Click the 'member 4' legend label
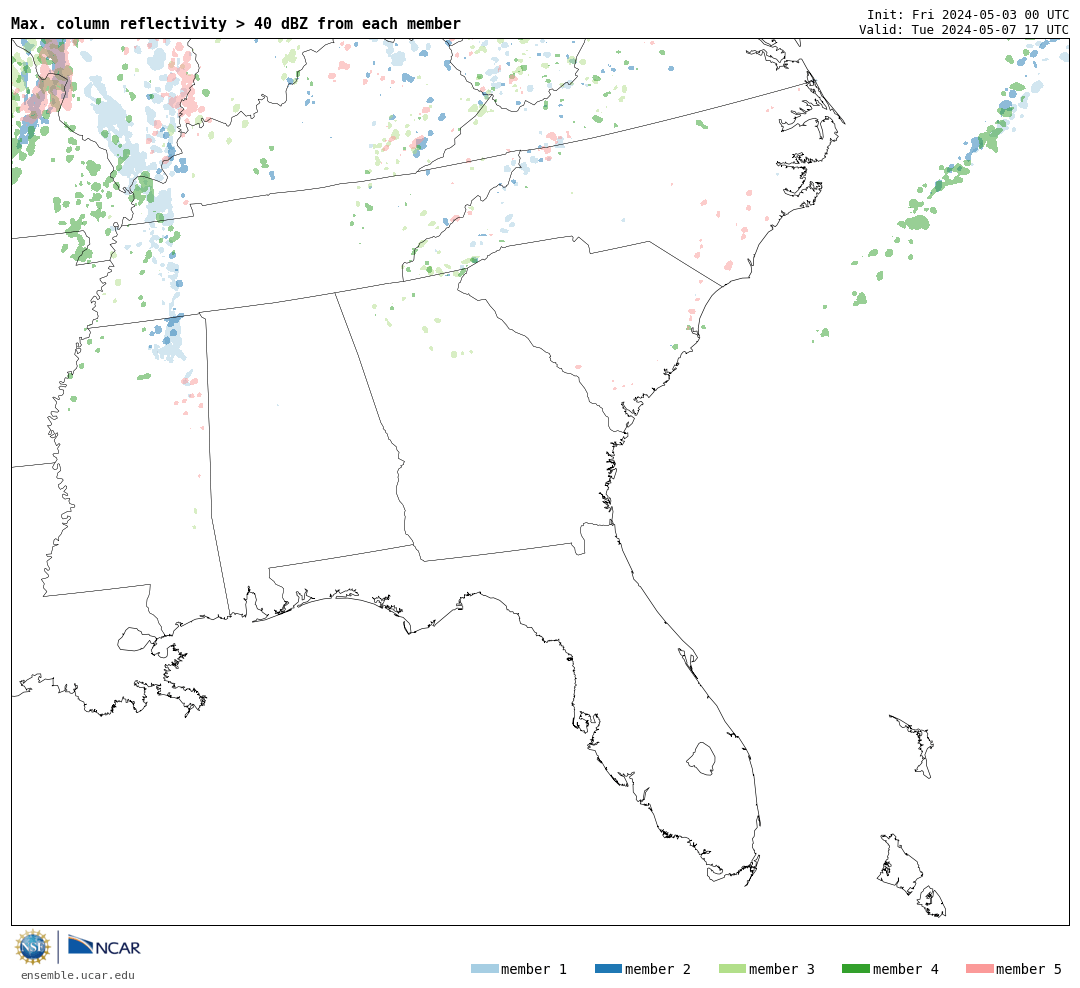 coord(905,969)
